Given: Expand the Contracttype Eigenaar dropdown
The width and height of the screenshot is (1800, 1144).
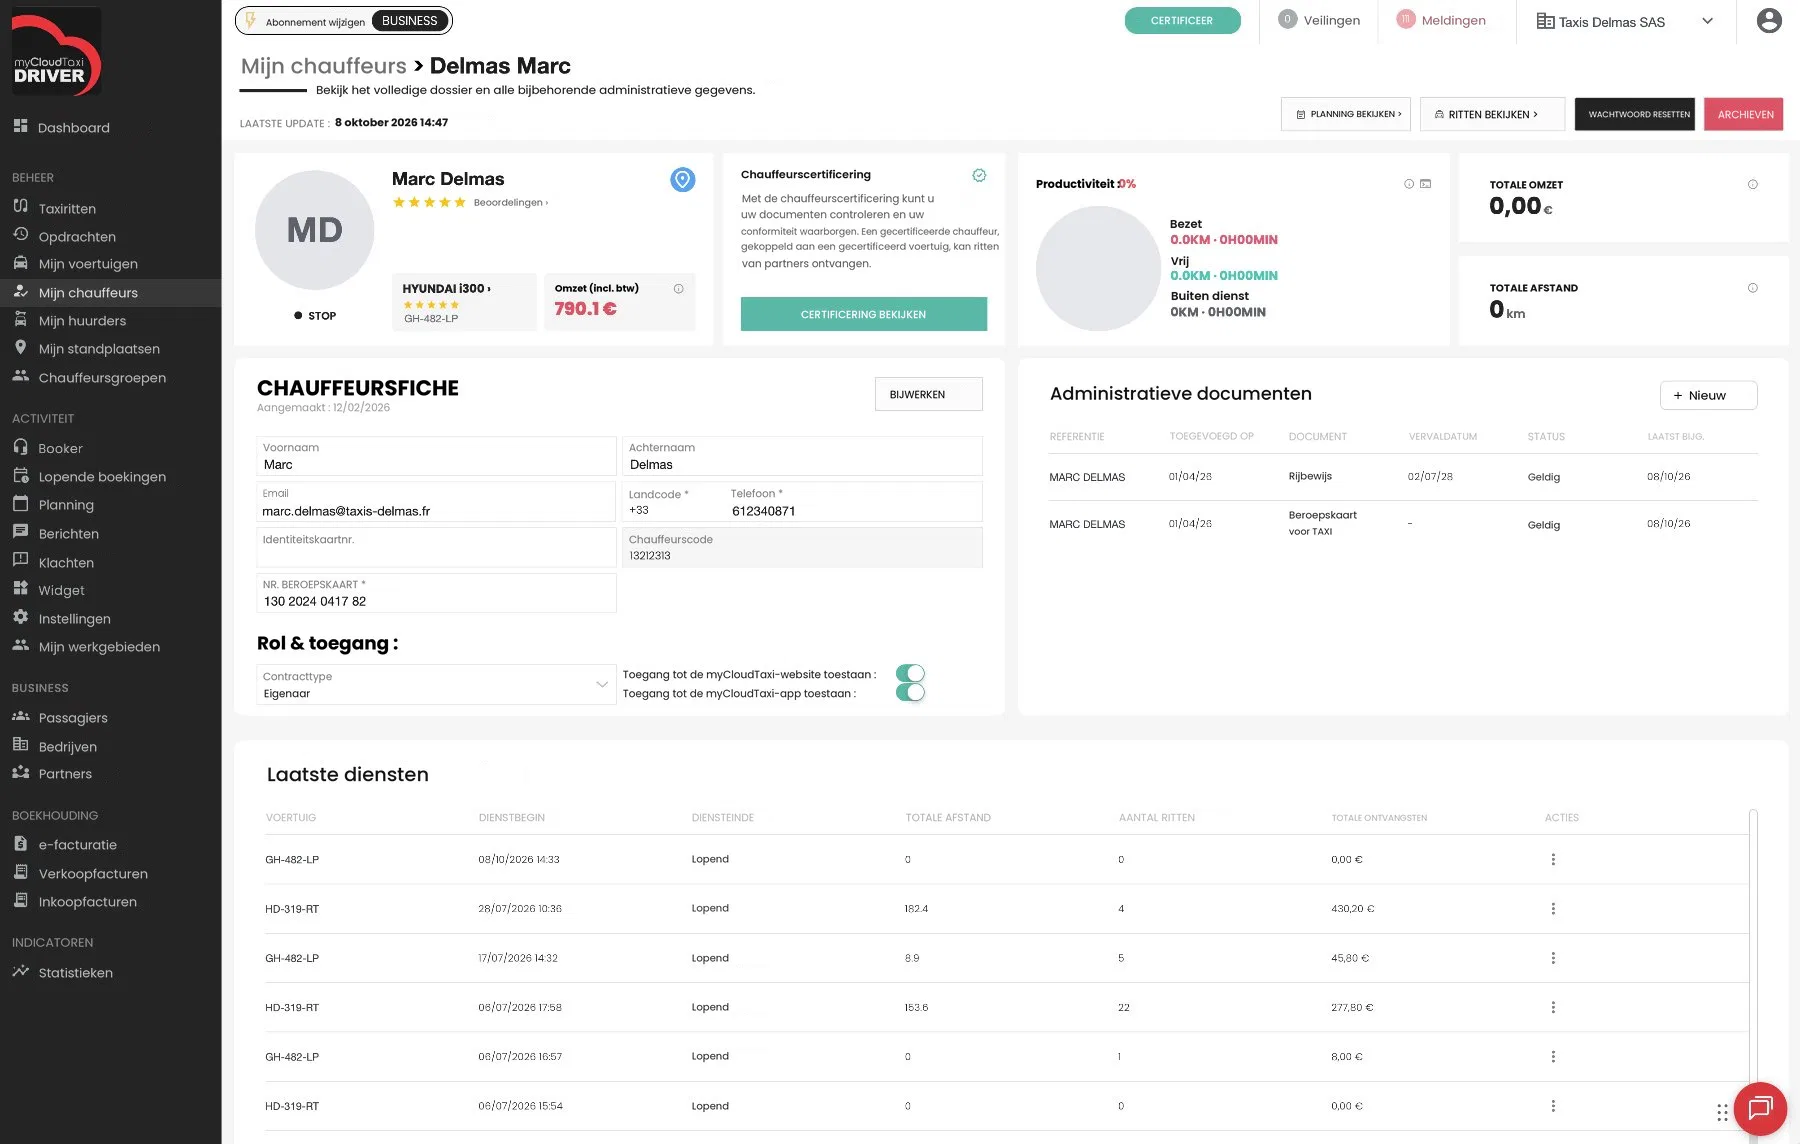Looking at the screenshot, I should [436, 685].
